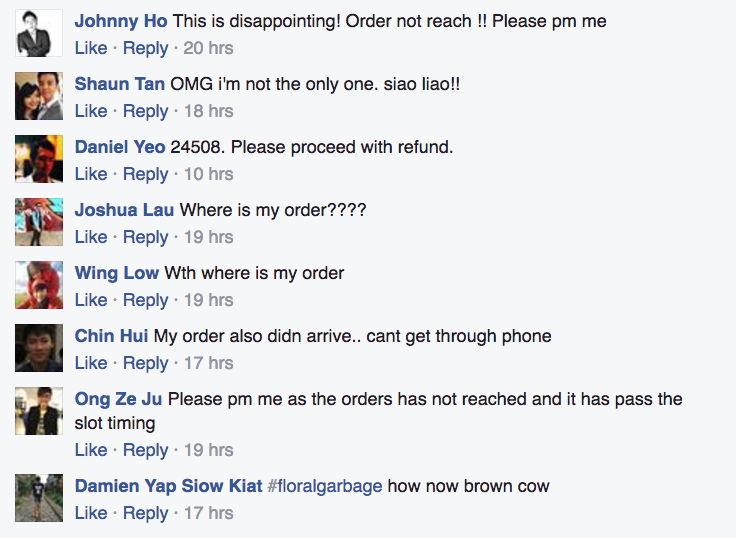Open Daniel Yeo's profile photo

coord(39,159)
